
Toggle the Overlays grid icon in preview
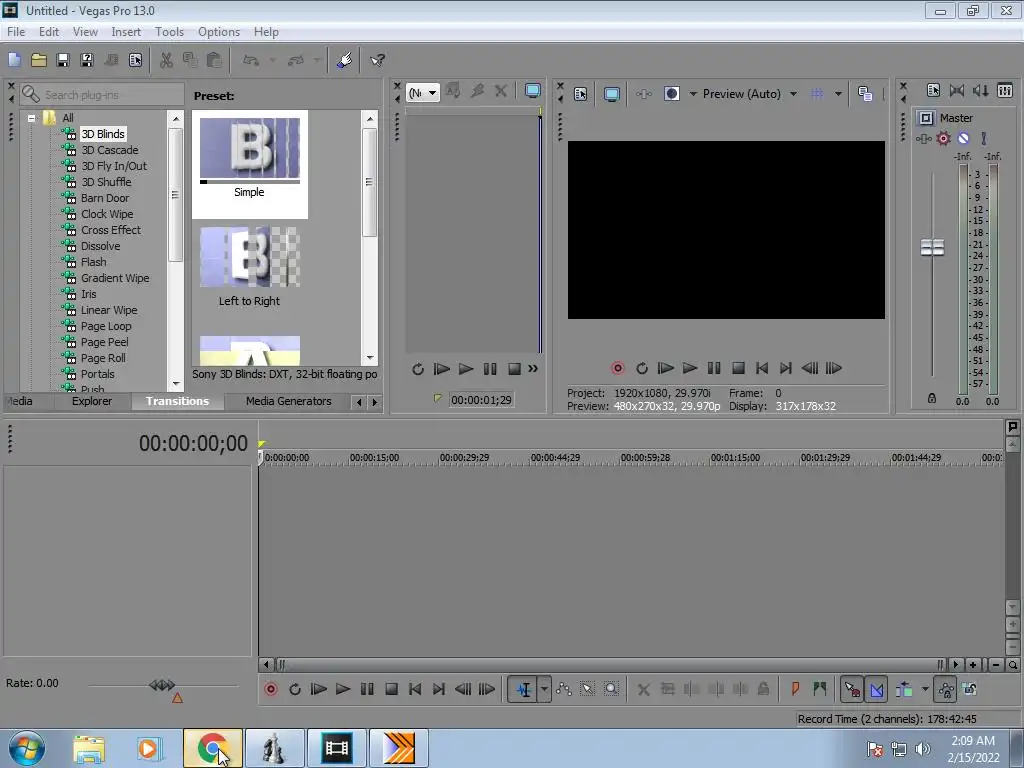(x=817, y=94)
